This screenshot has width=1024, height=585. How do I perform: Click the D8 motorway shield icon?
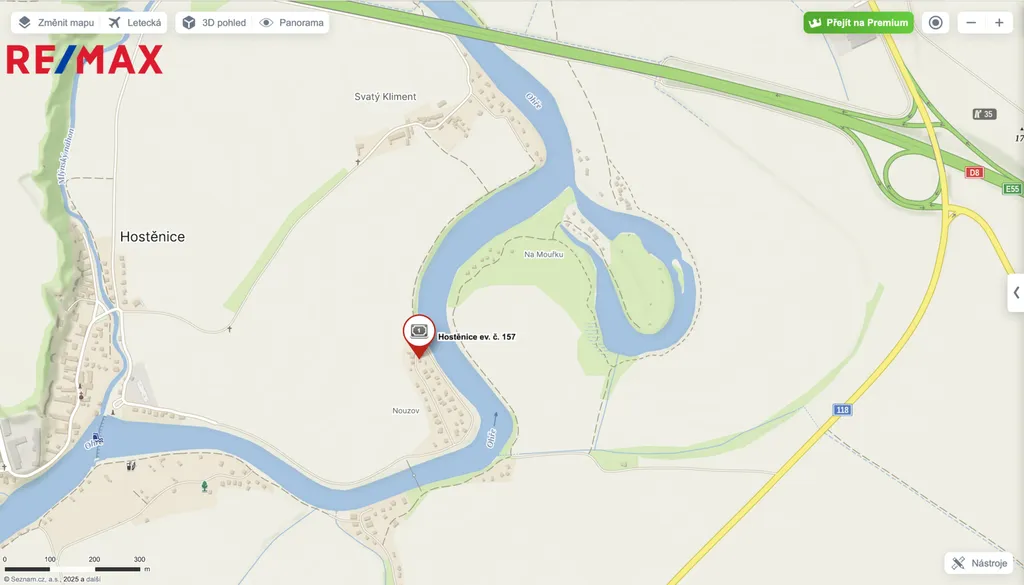click(x=974, y=172)
